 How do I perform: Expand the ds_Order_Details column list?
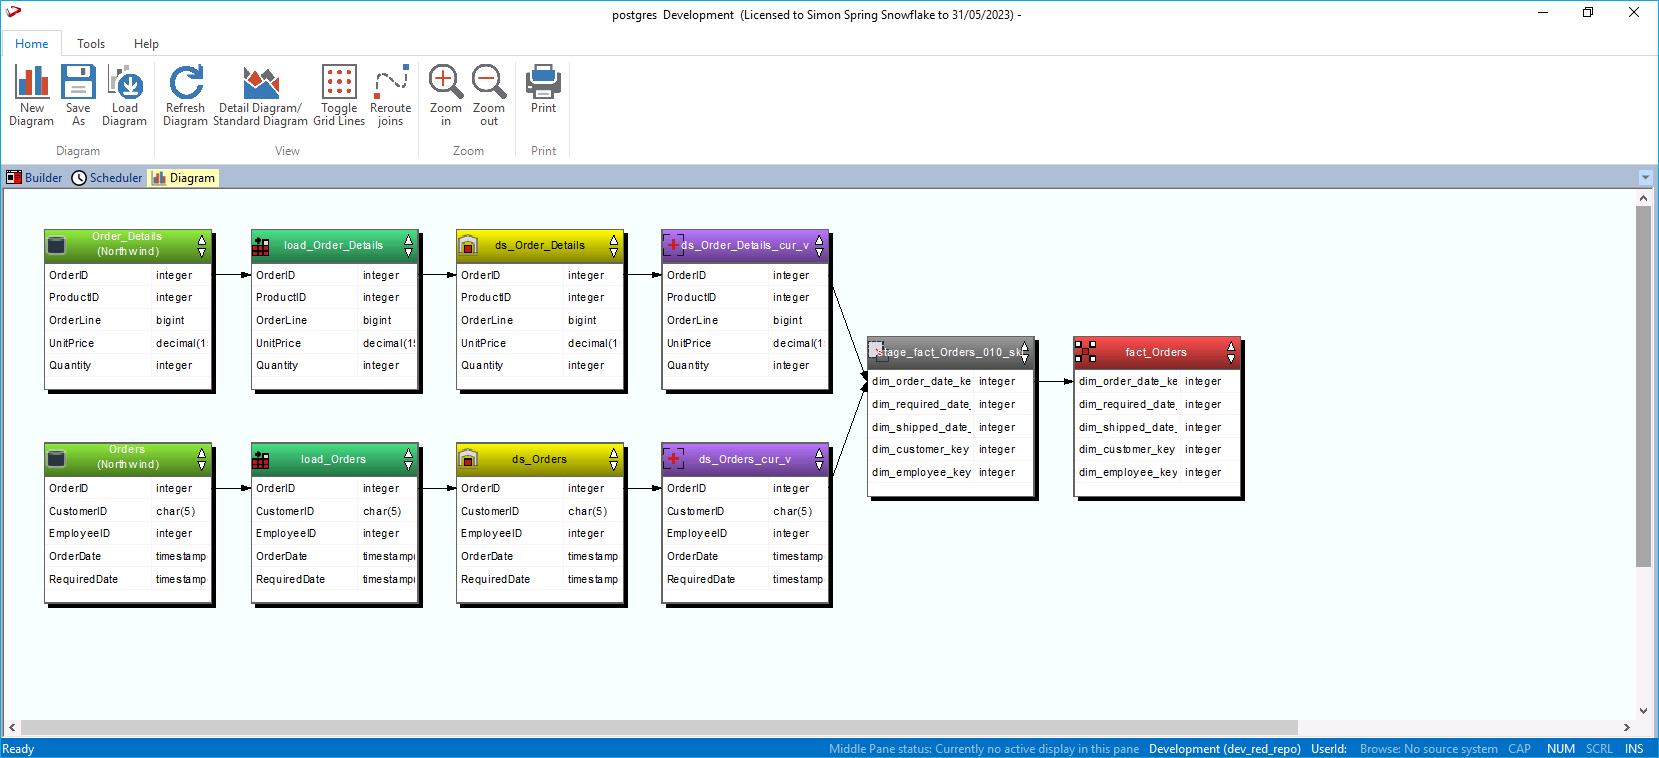coord(614,245)
